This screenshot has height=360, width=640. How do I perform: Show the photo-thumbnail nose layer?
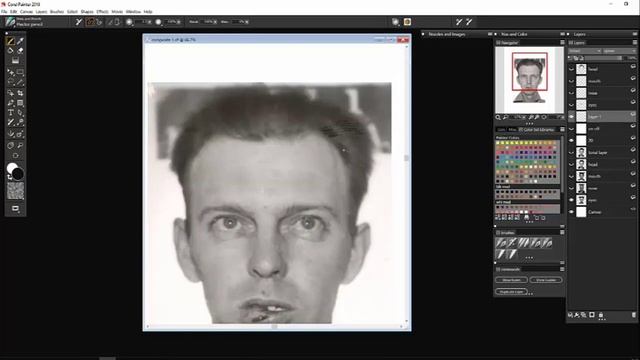pyautogui.click(x=571, y=188)
